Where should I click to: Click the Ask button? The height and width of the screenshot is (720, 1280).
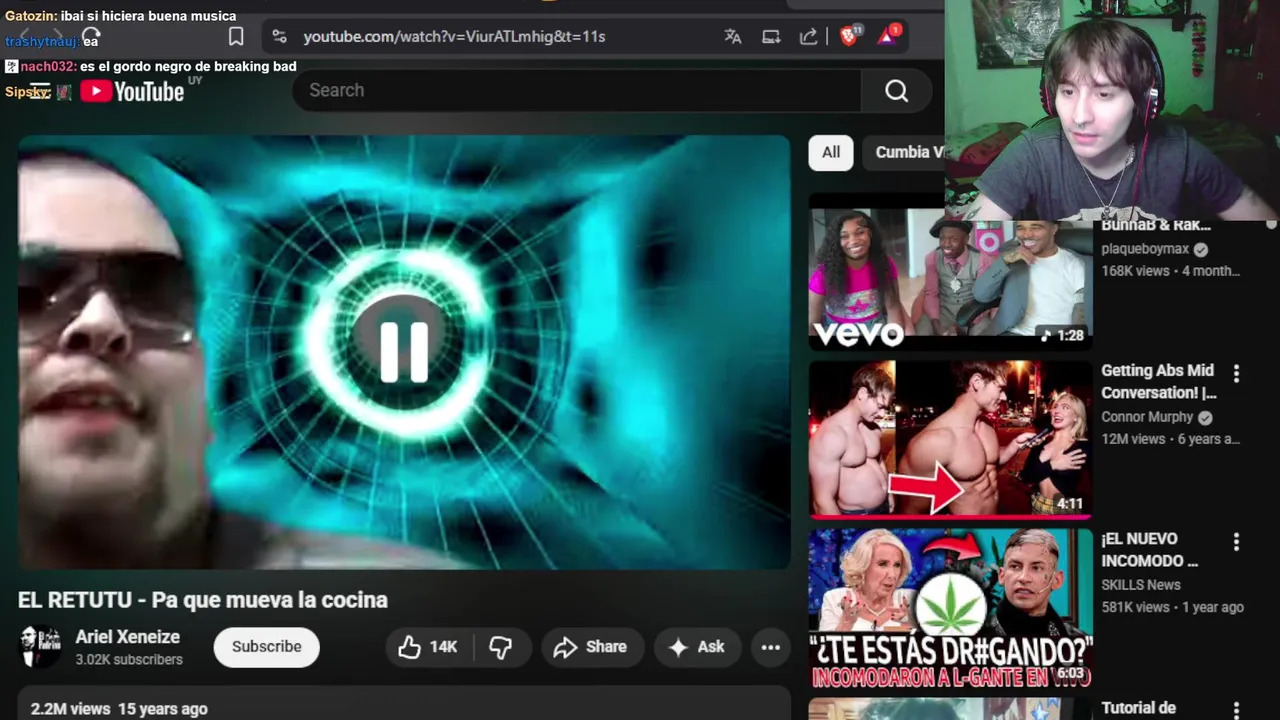697,647
